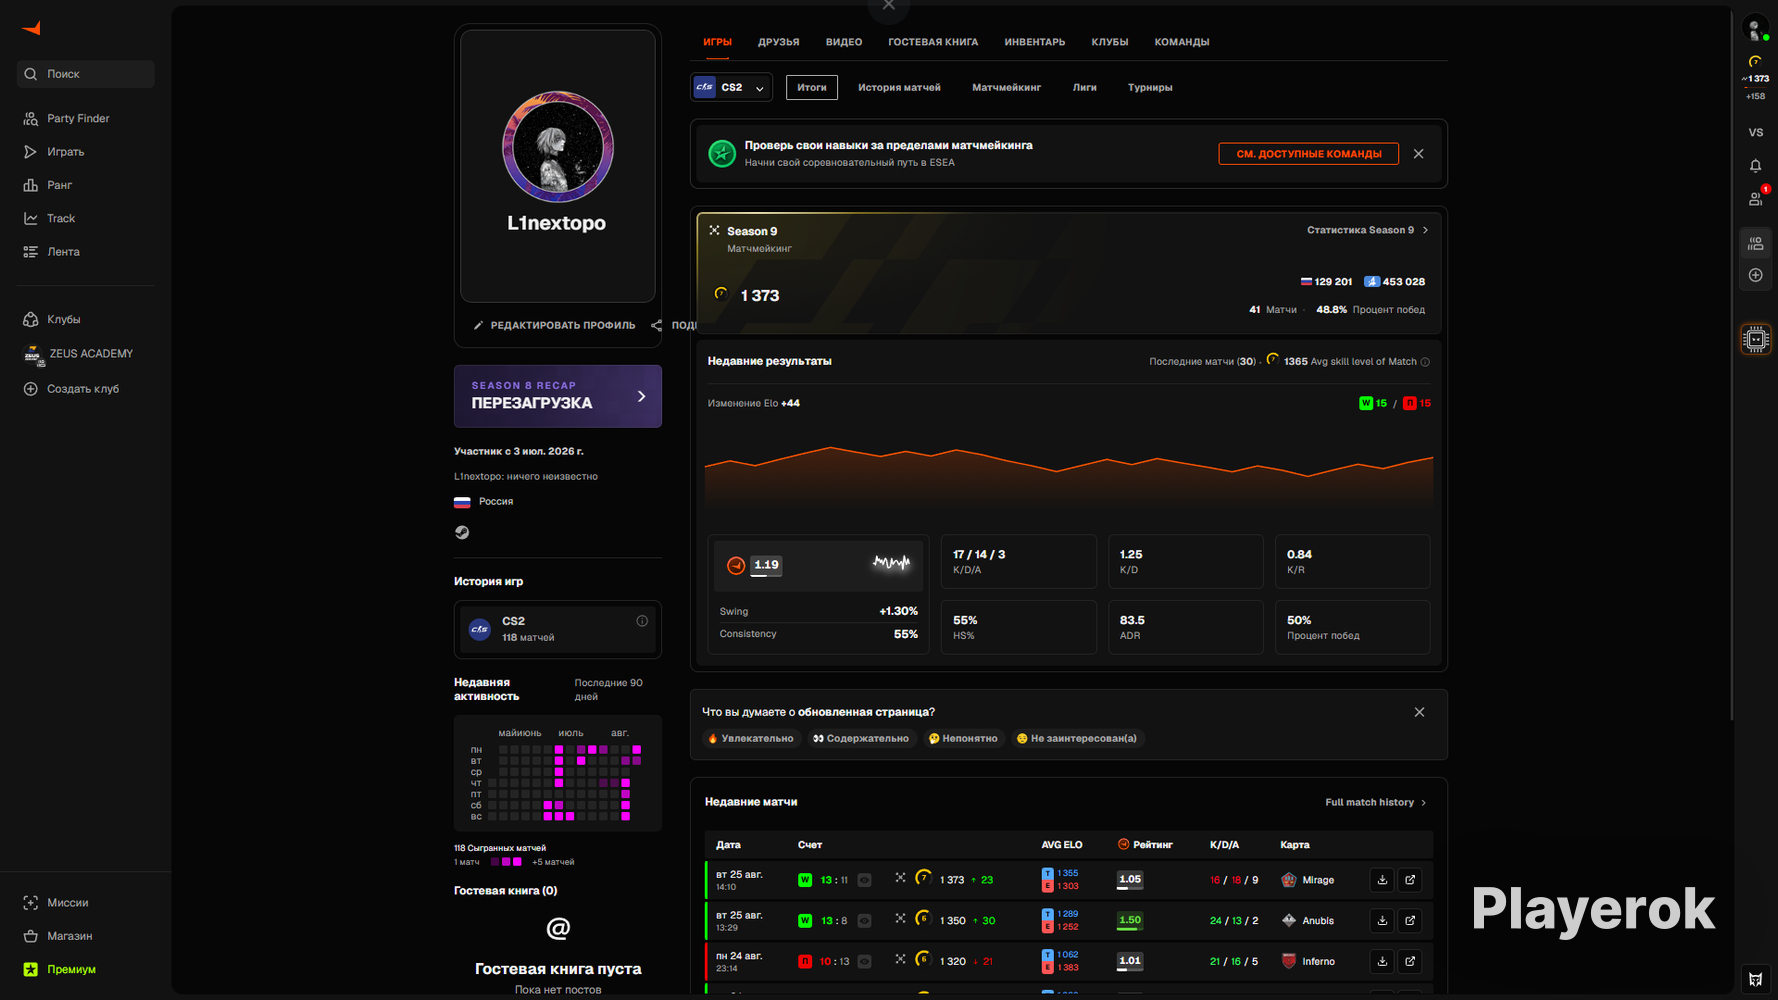Image resolution: width=1778 pixels, height=1000 pixels.
Task: Select the История матчей sub-tab
Action: (899, 88)
